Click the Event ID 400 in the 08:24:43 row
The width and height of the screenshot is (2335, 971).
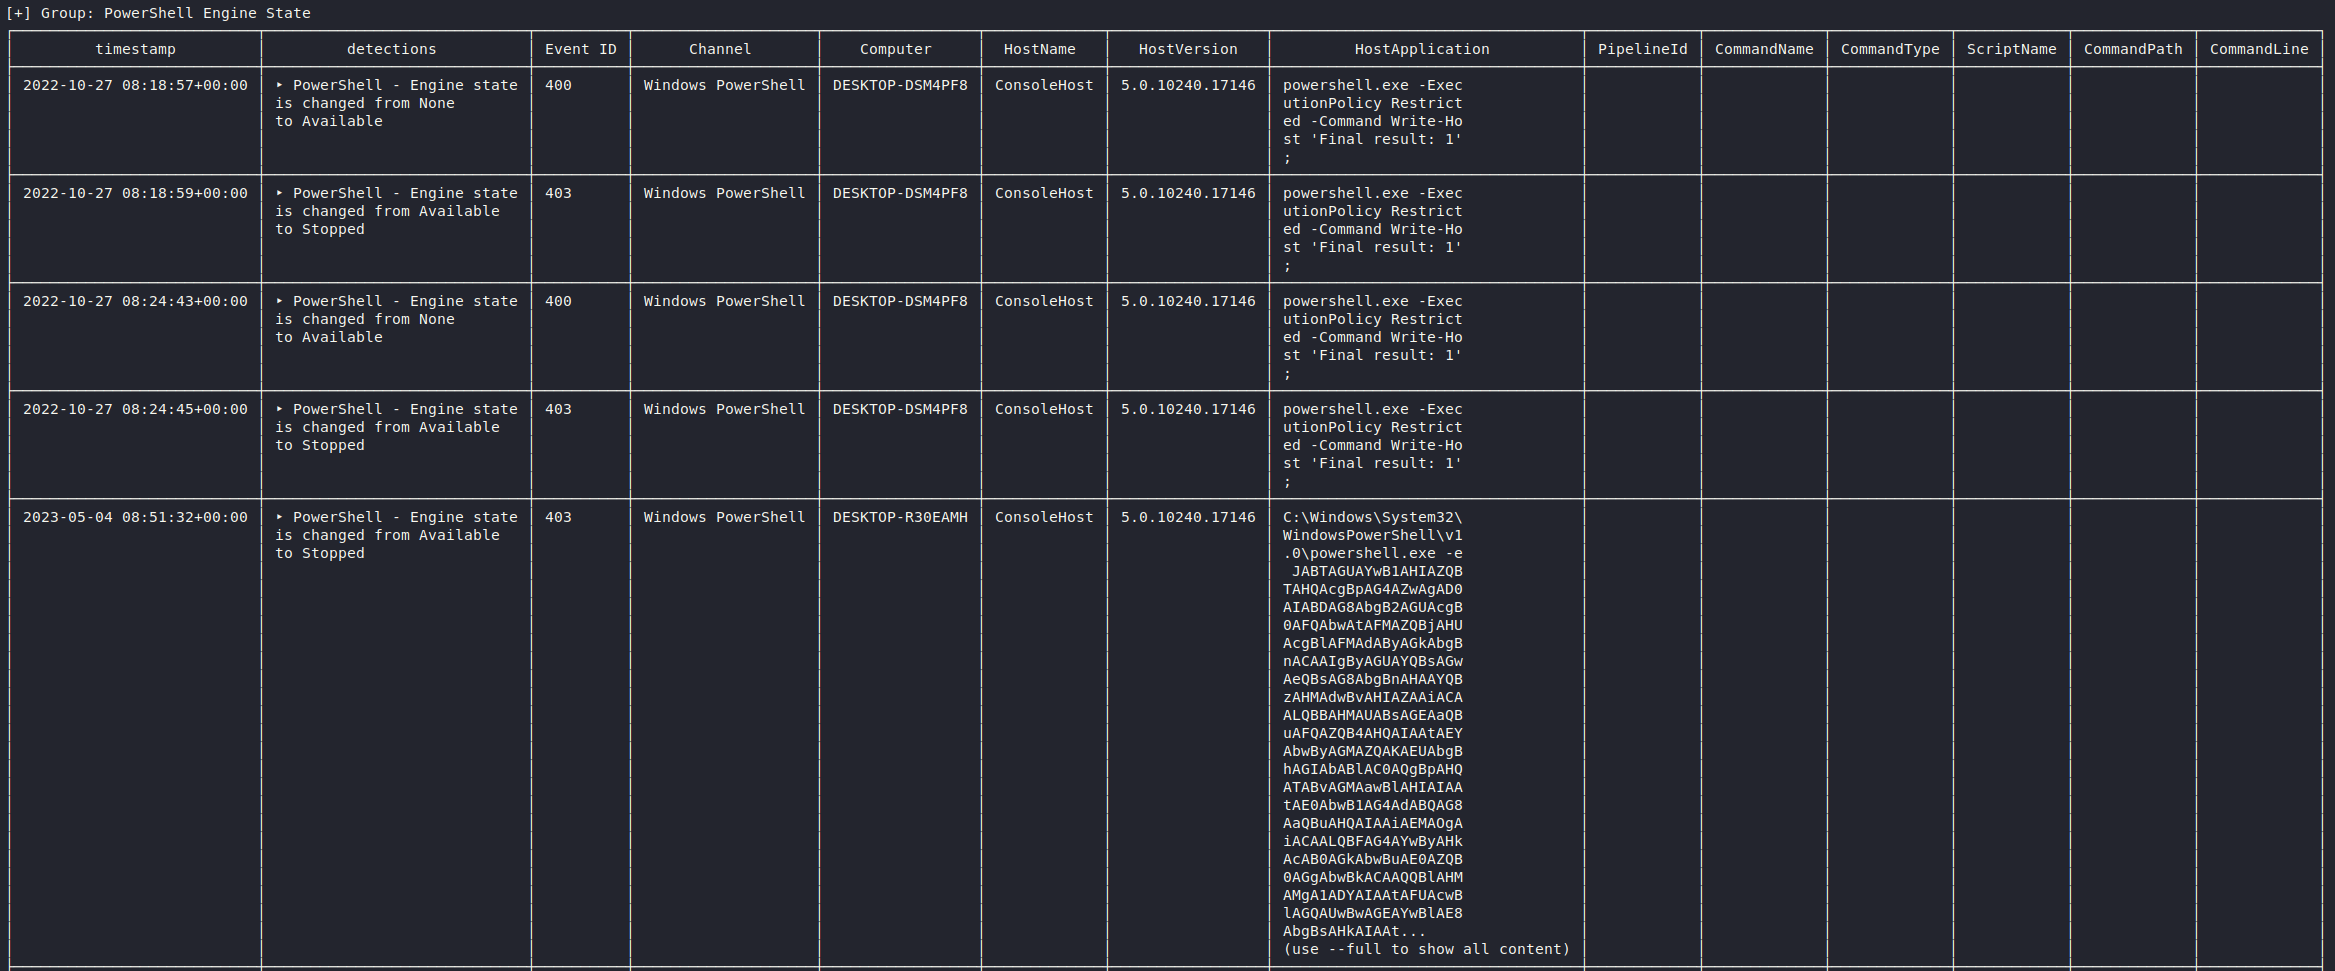[558, 302]
